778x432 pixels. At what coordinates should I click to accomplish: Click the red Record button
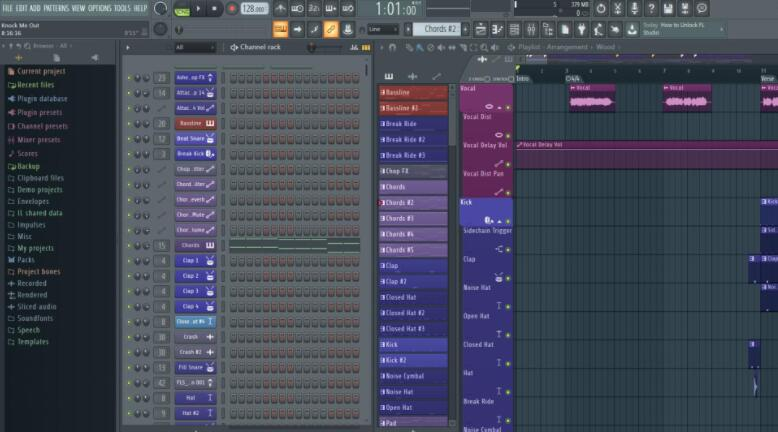tap(232, 8)
